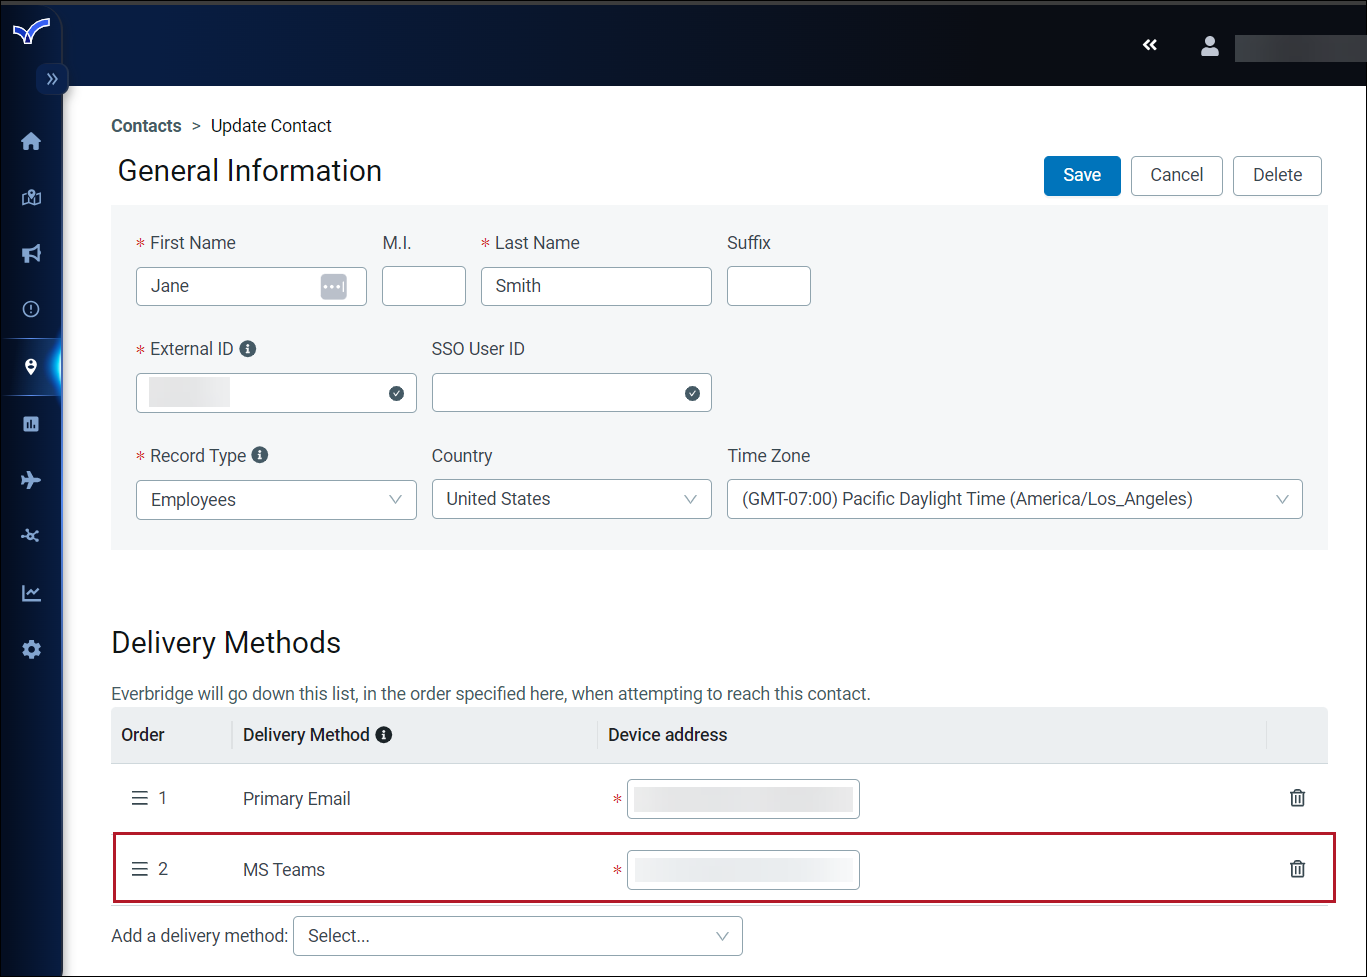Delete the Primary Email delivery method

[1297, 798]
